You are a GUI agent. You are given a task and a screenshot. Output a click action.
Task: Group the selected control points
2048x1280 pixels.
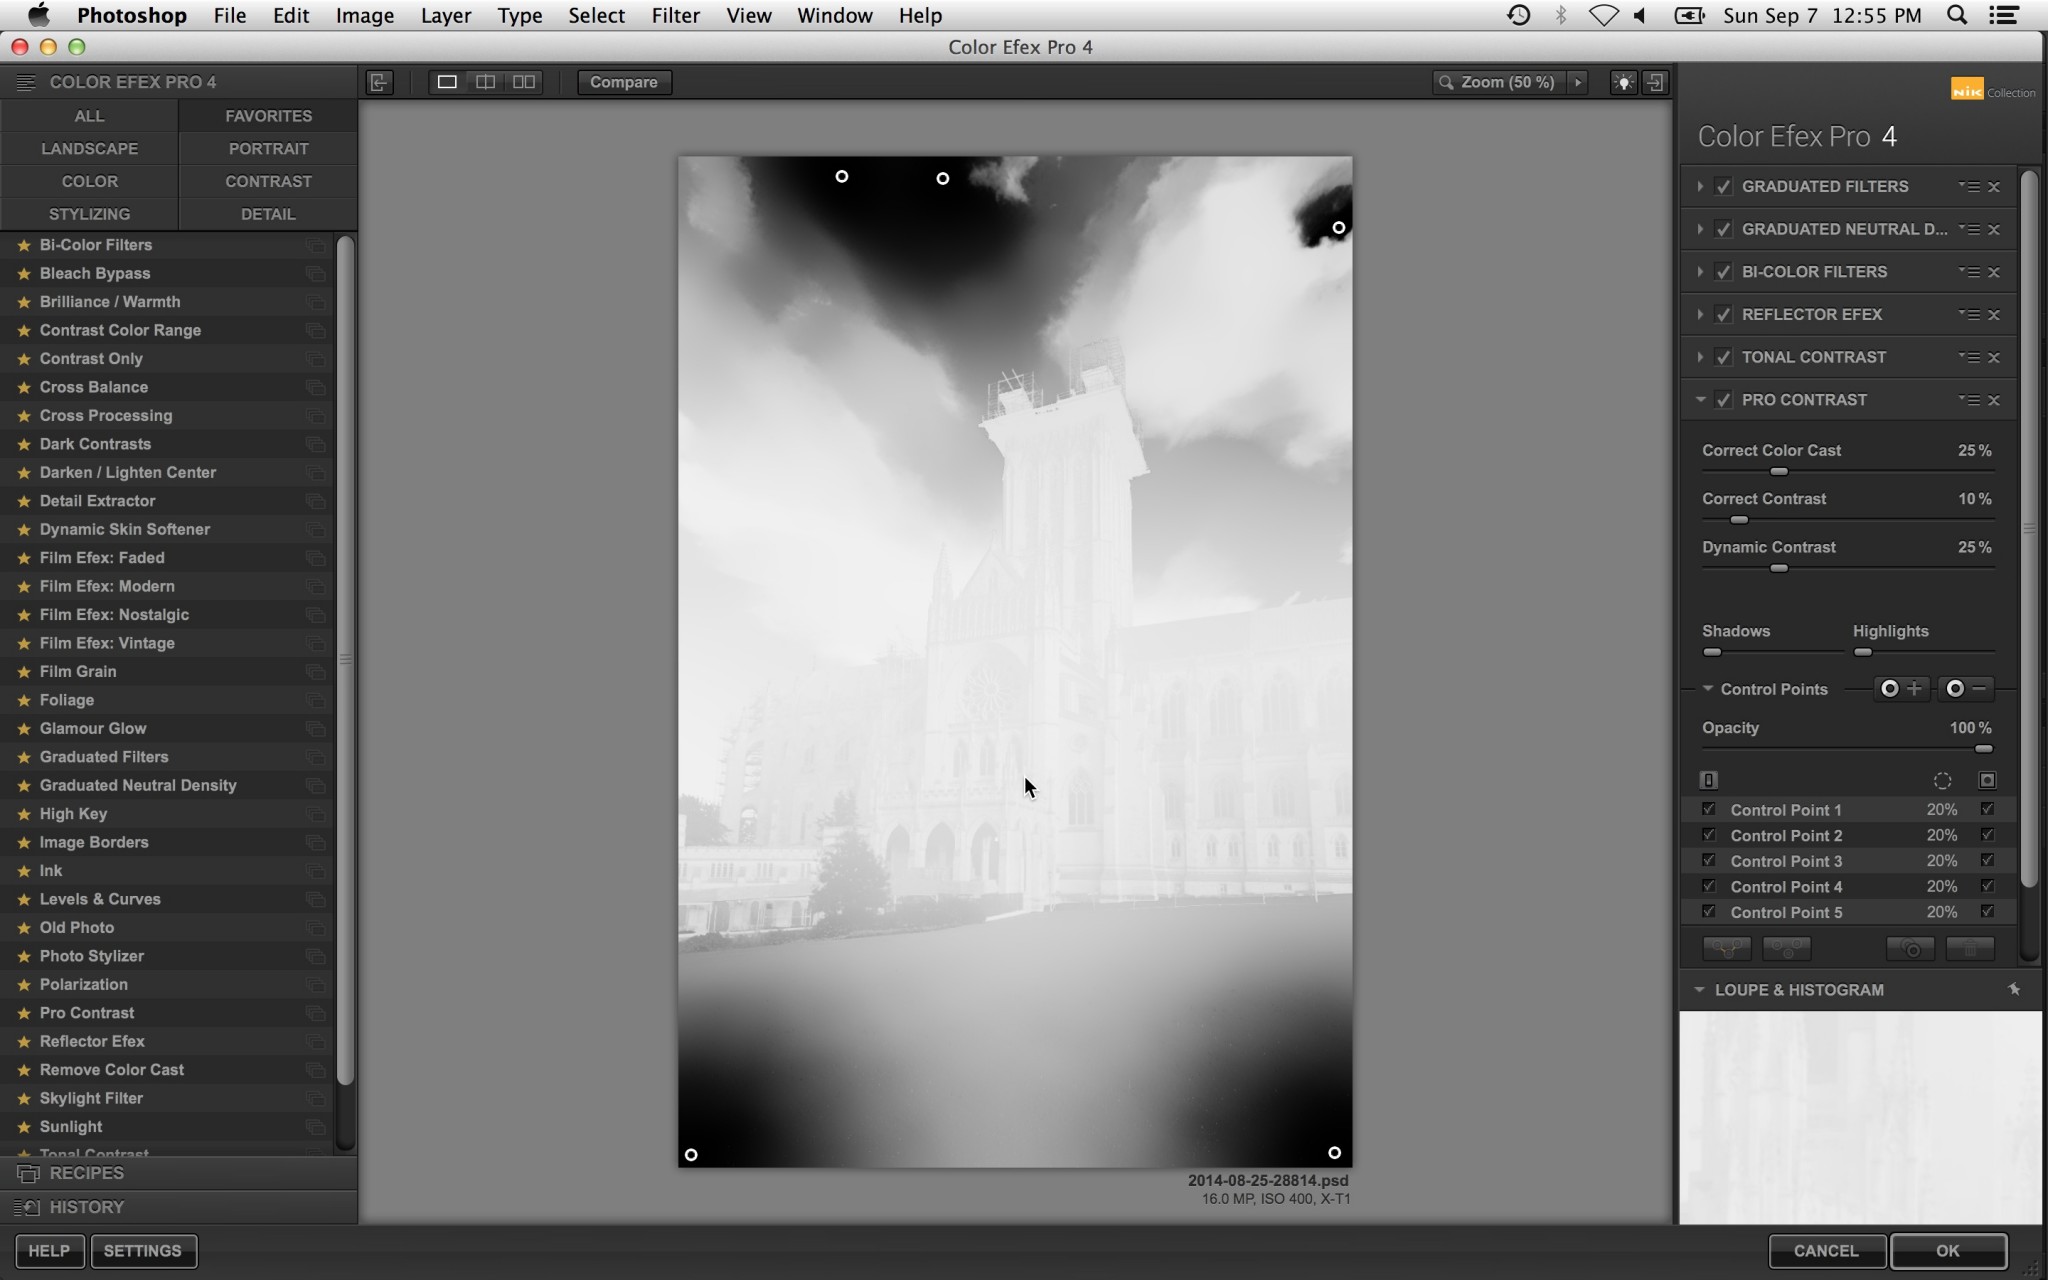[x=1726, y=948]
